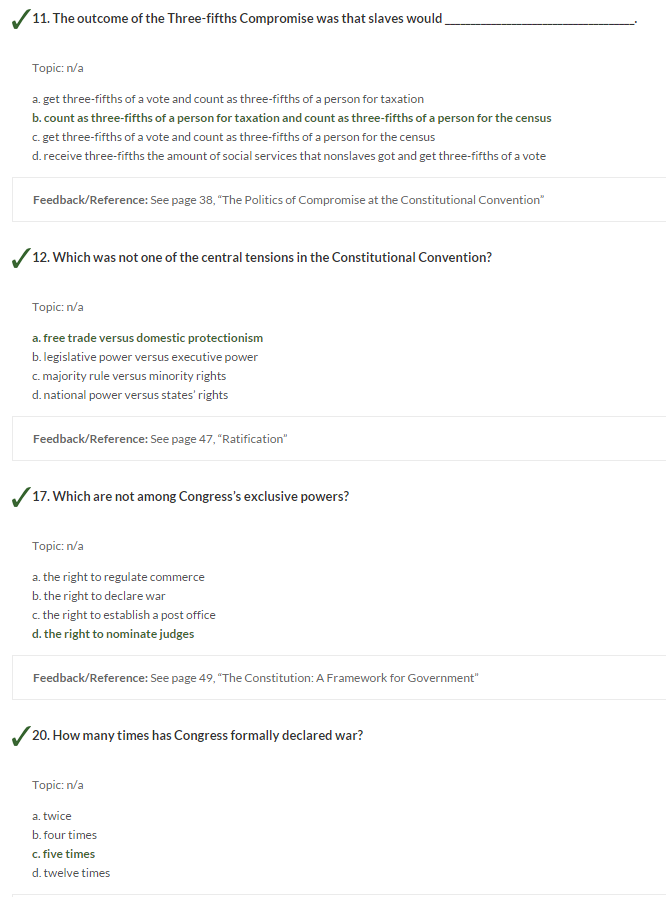Select 'free trade versus domestic protectionism' answer
This screenshot has width=666, height=897.
tap(148, 338)
